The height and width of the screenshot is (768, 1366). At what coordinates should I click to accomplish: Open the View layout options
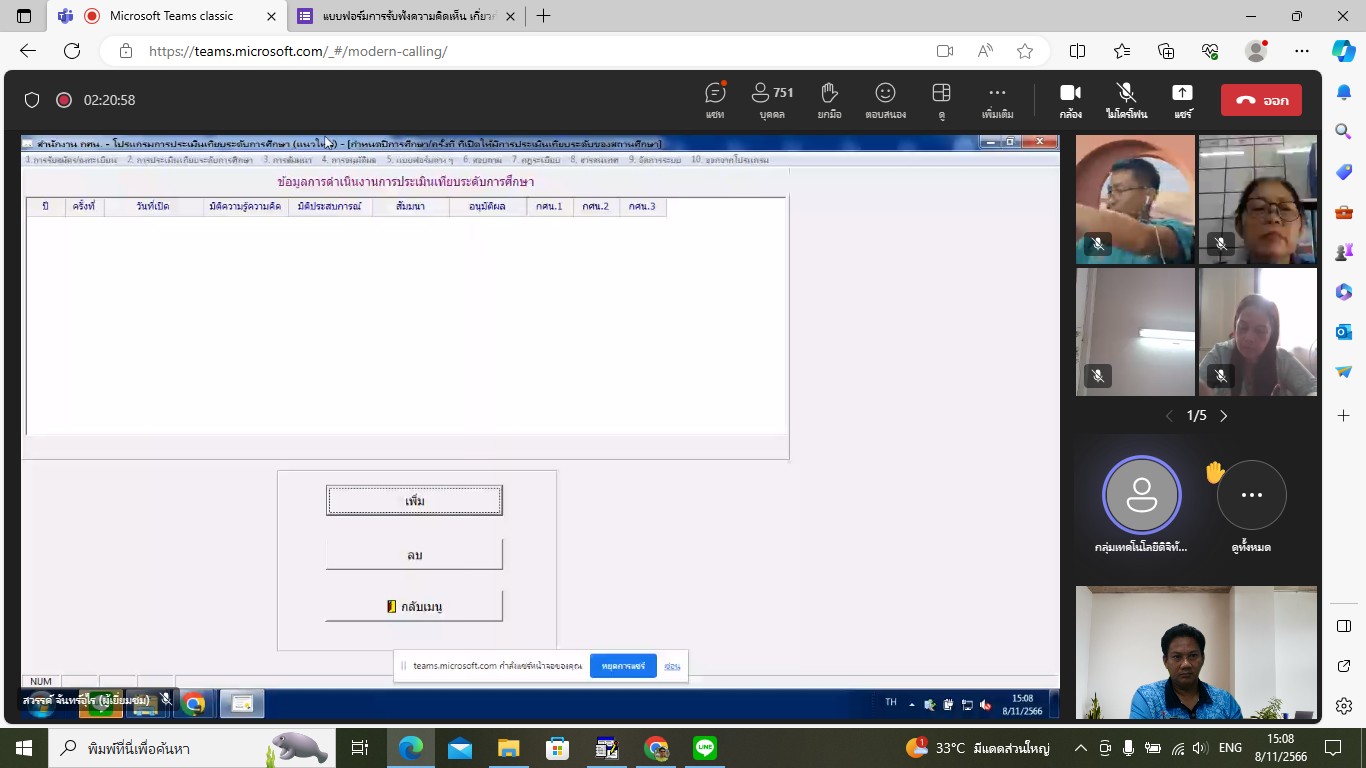[x=941, y=100]
